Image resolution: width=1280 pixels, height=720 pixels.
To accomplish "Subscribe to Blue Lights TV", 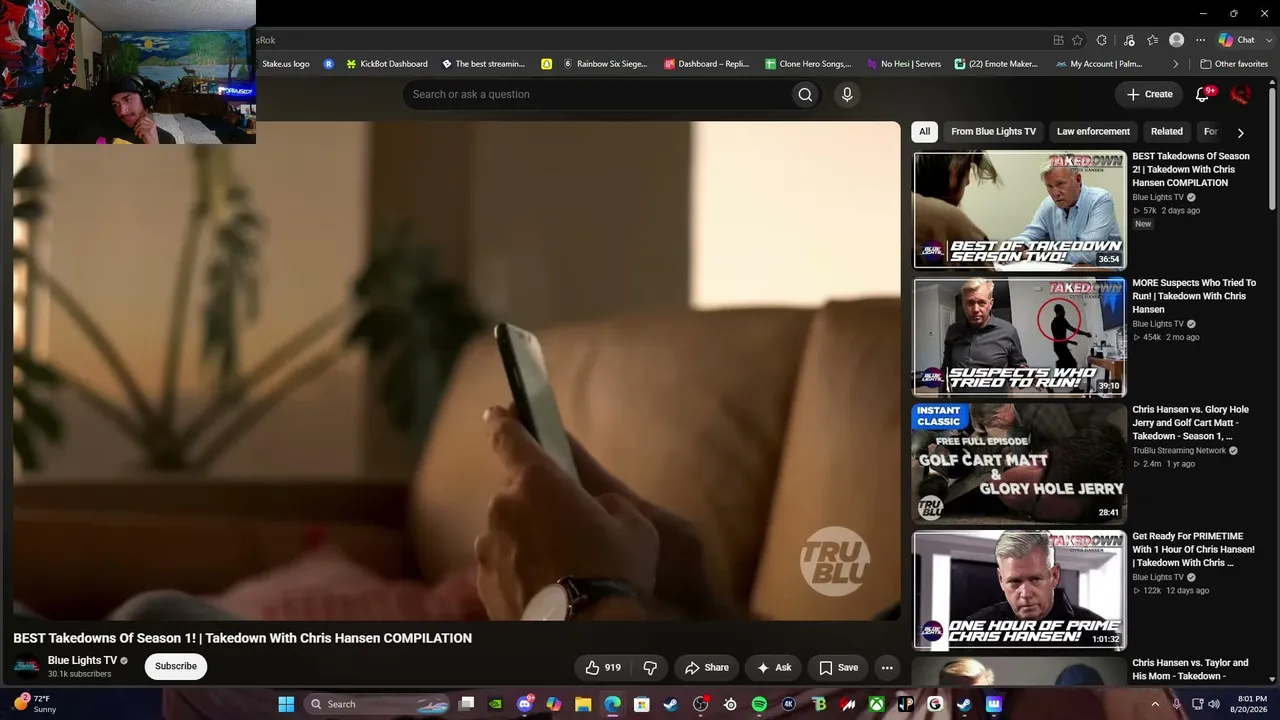I will 176,666.
